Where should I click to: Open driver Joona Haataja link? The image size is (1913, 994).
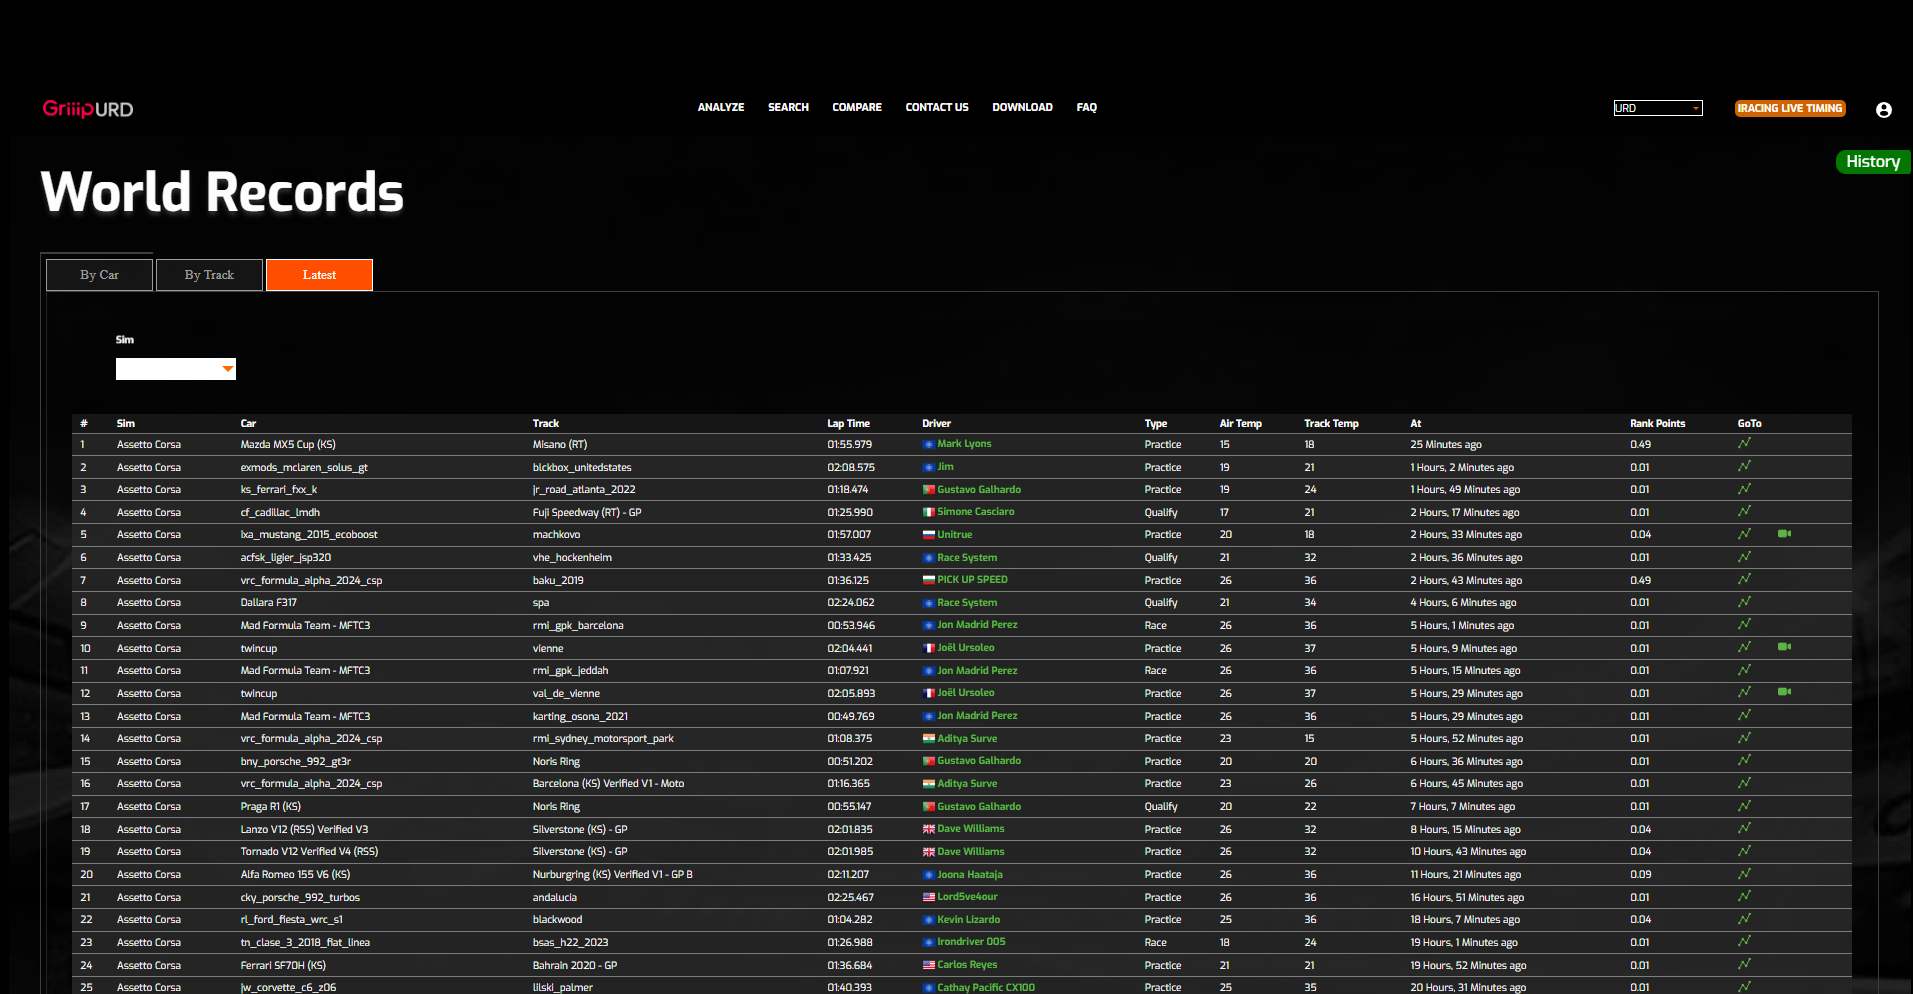tap(969, 874)
